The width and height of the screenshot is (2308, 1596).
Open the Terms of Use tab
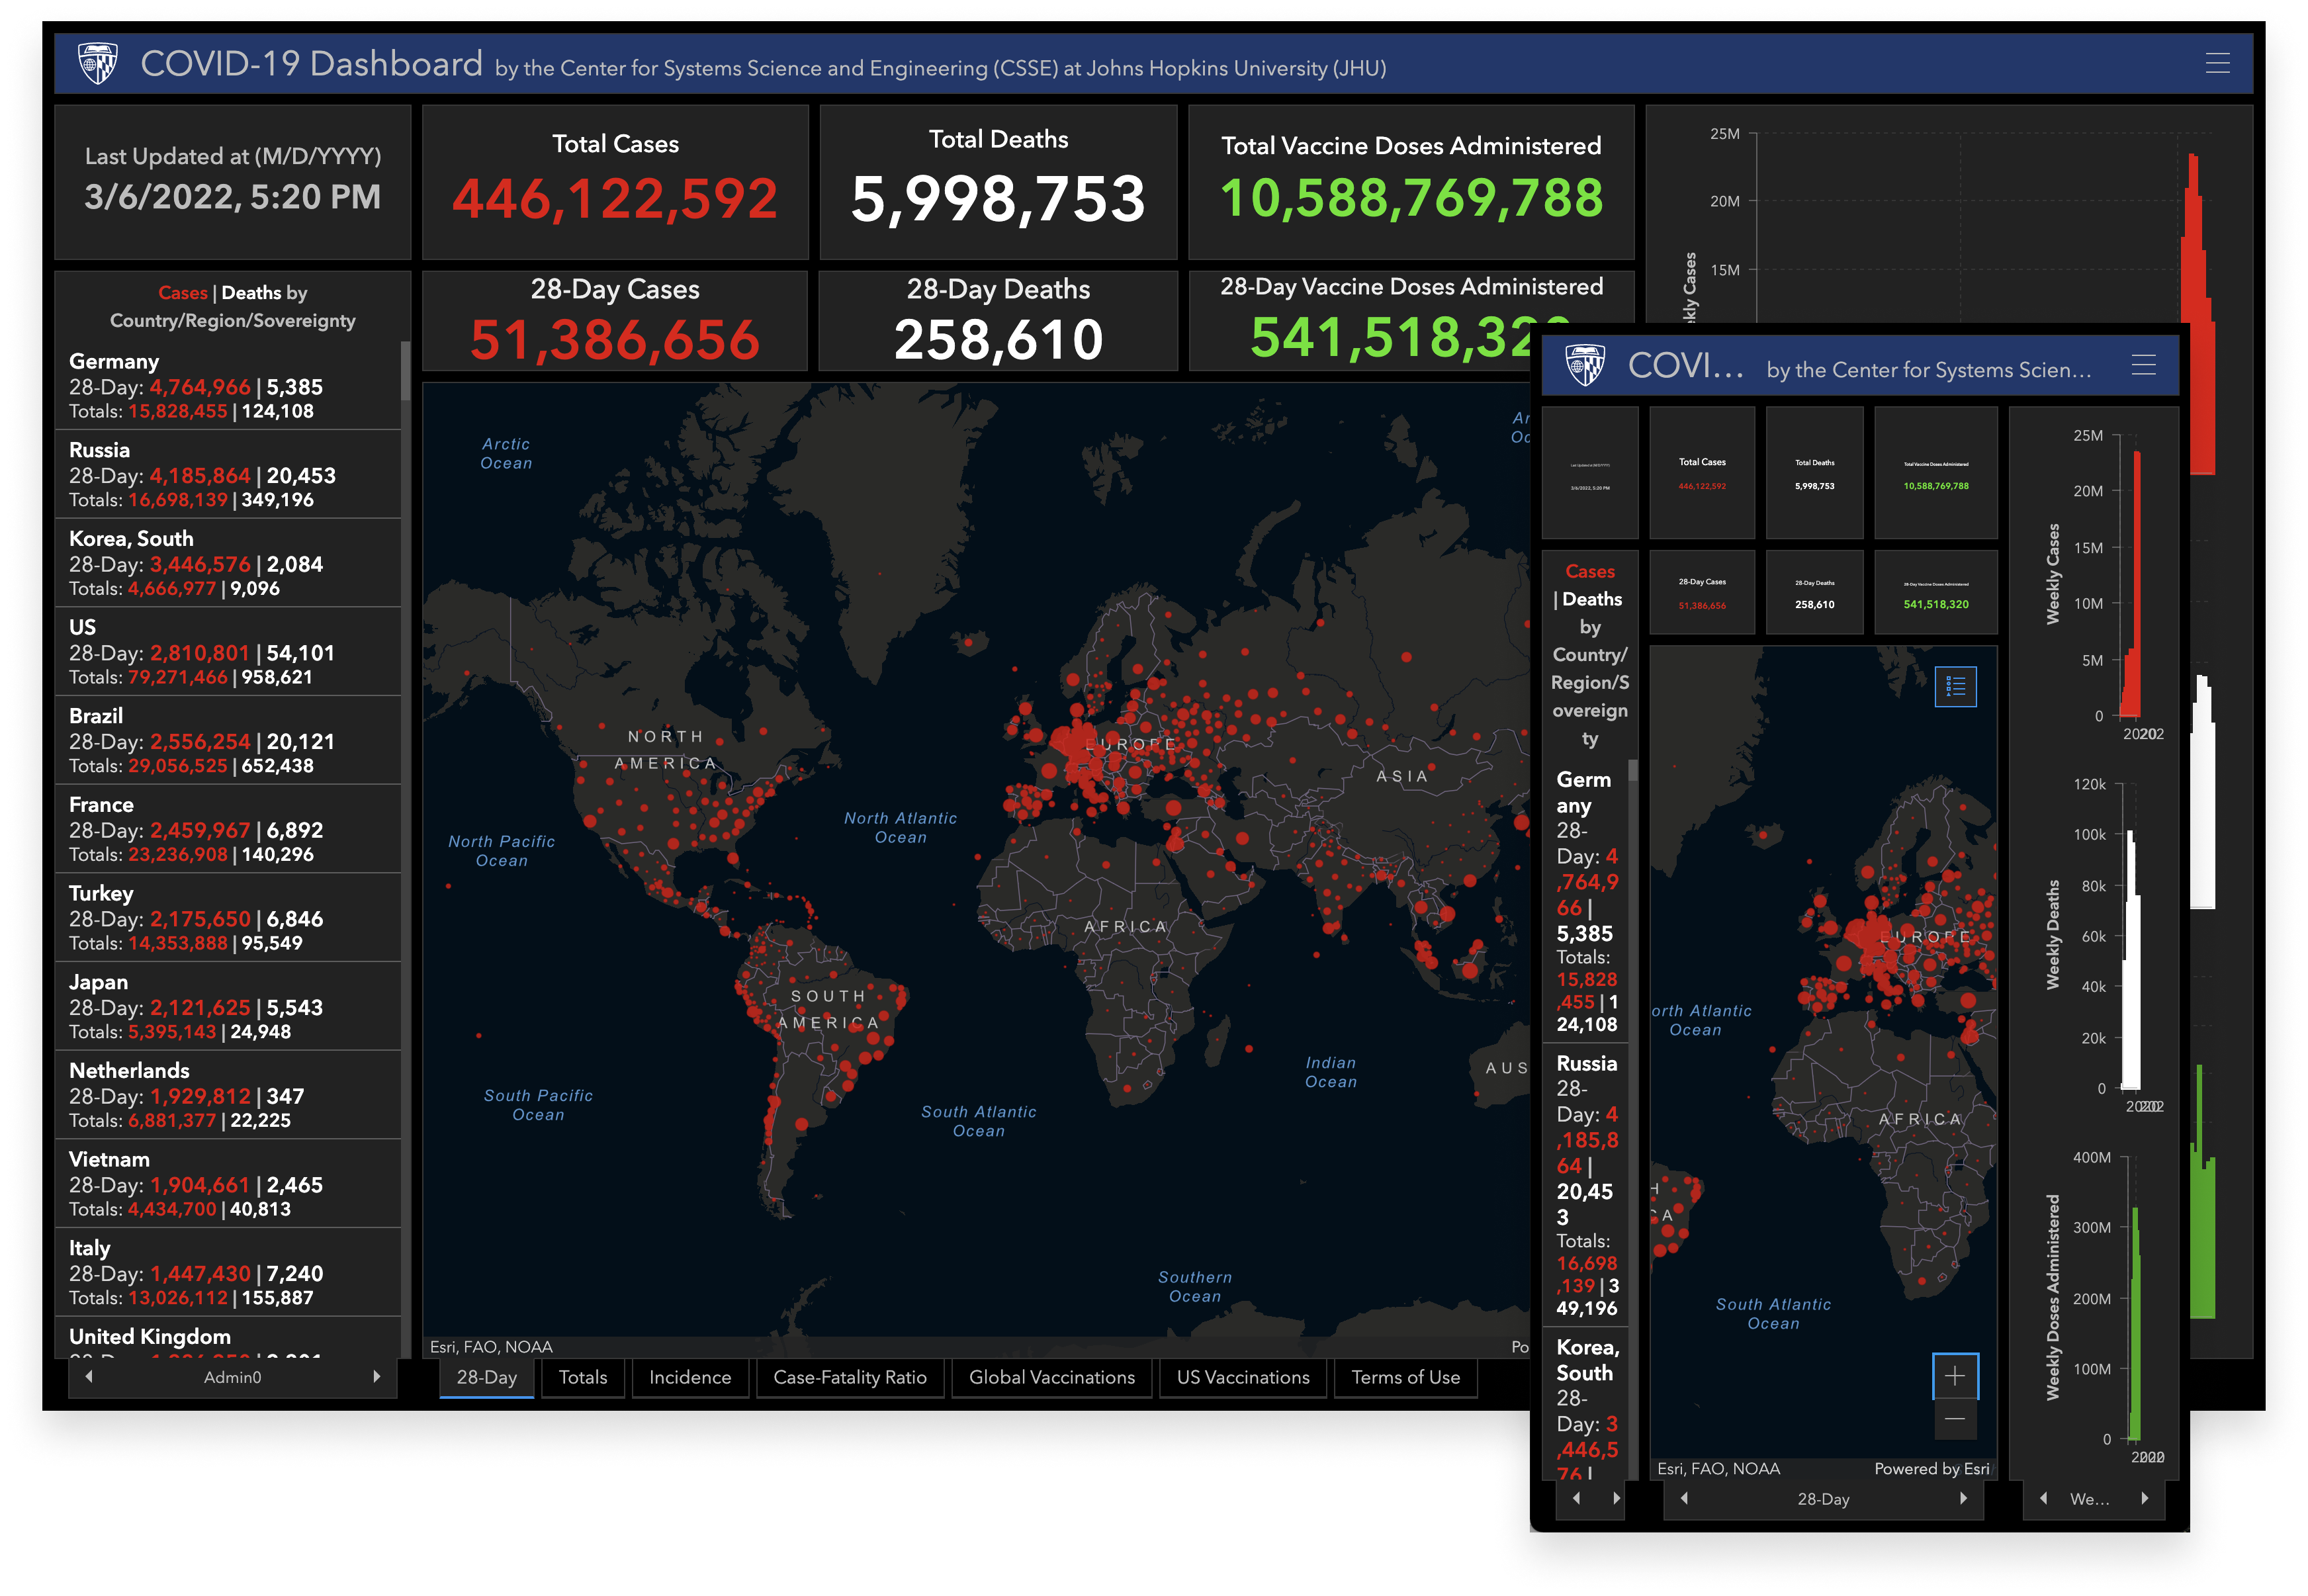(1405, 1378)
